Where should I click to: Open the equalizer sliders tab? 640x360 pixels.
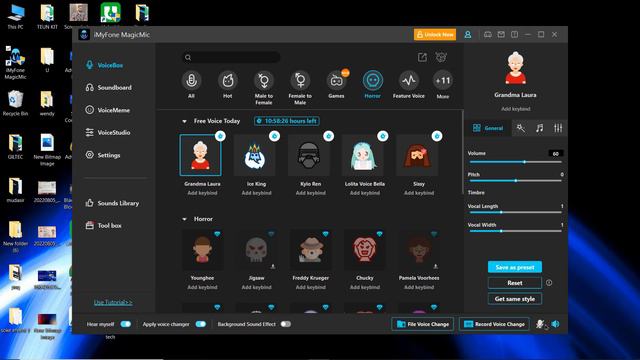[x=558, y=128]
